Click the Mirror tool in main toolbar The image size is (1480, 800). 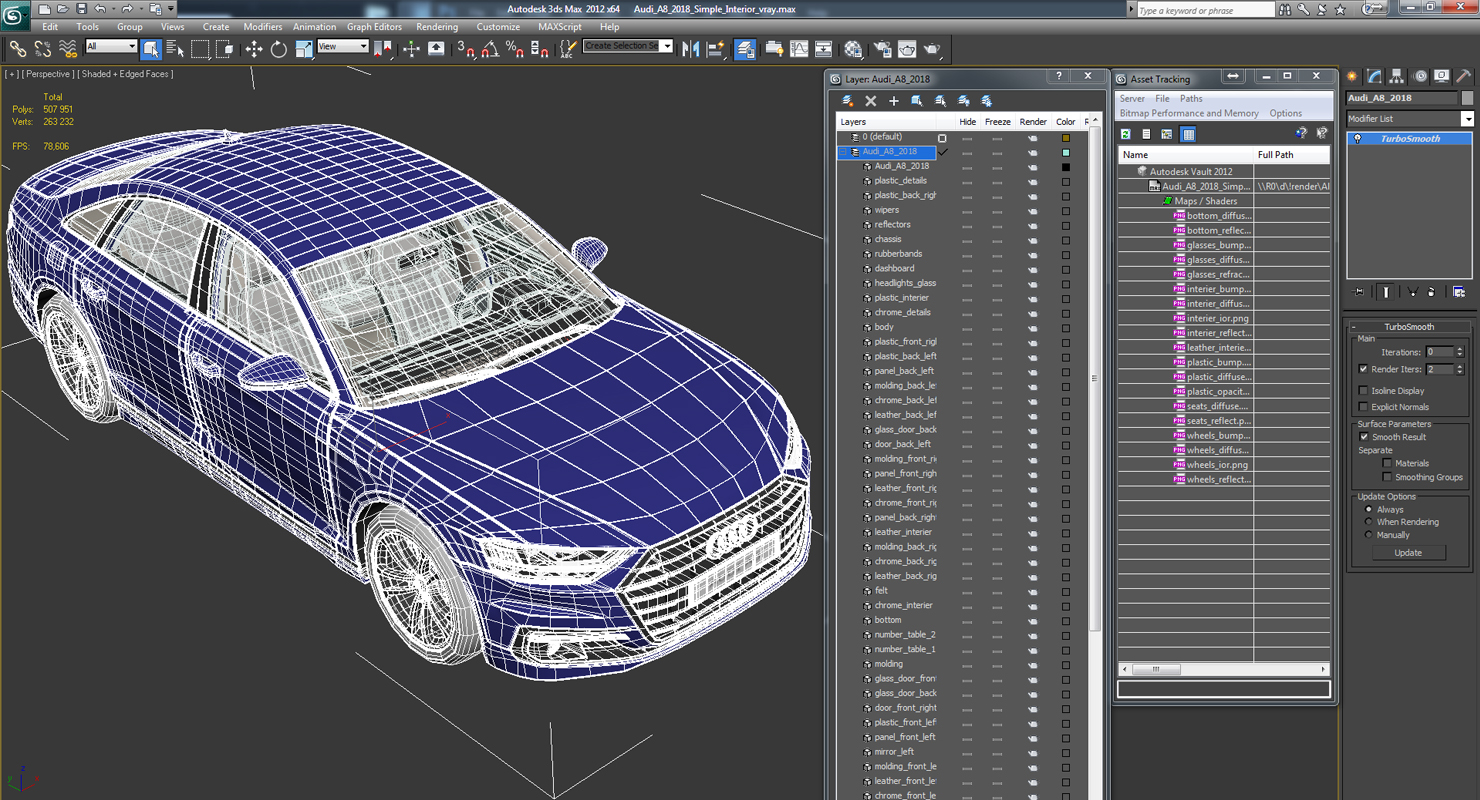click(x=691, y=49)
